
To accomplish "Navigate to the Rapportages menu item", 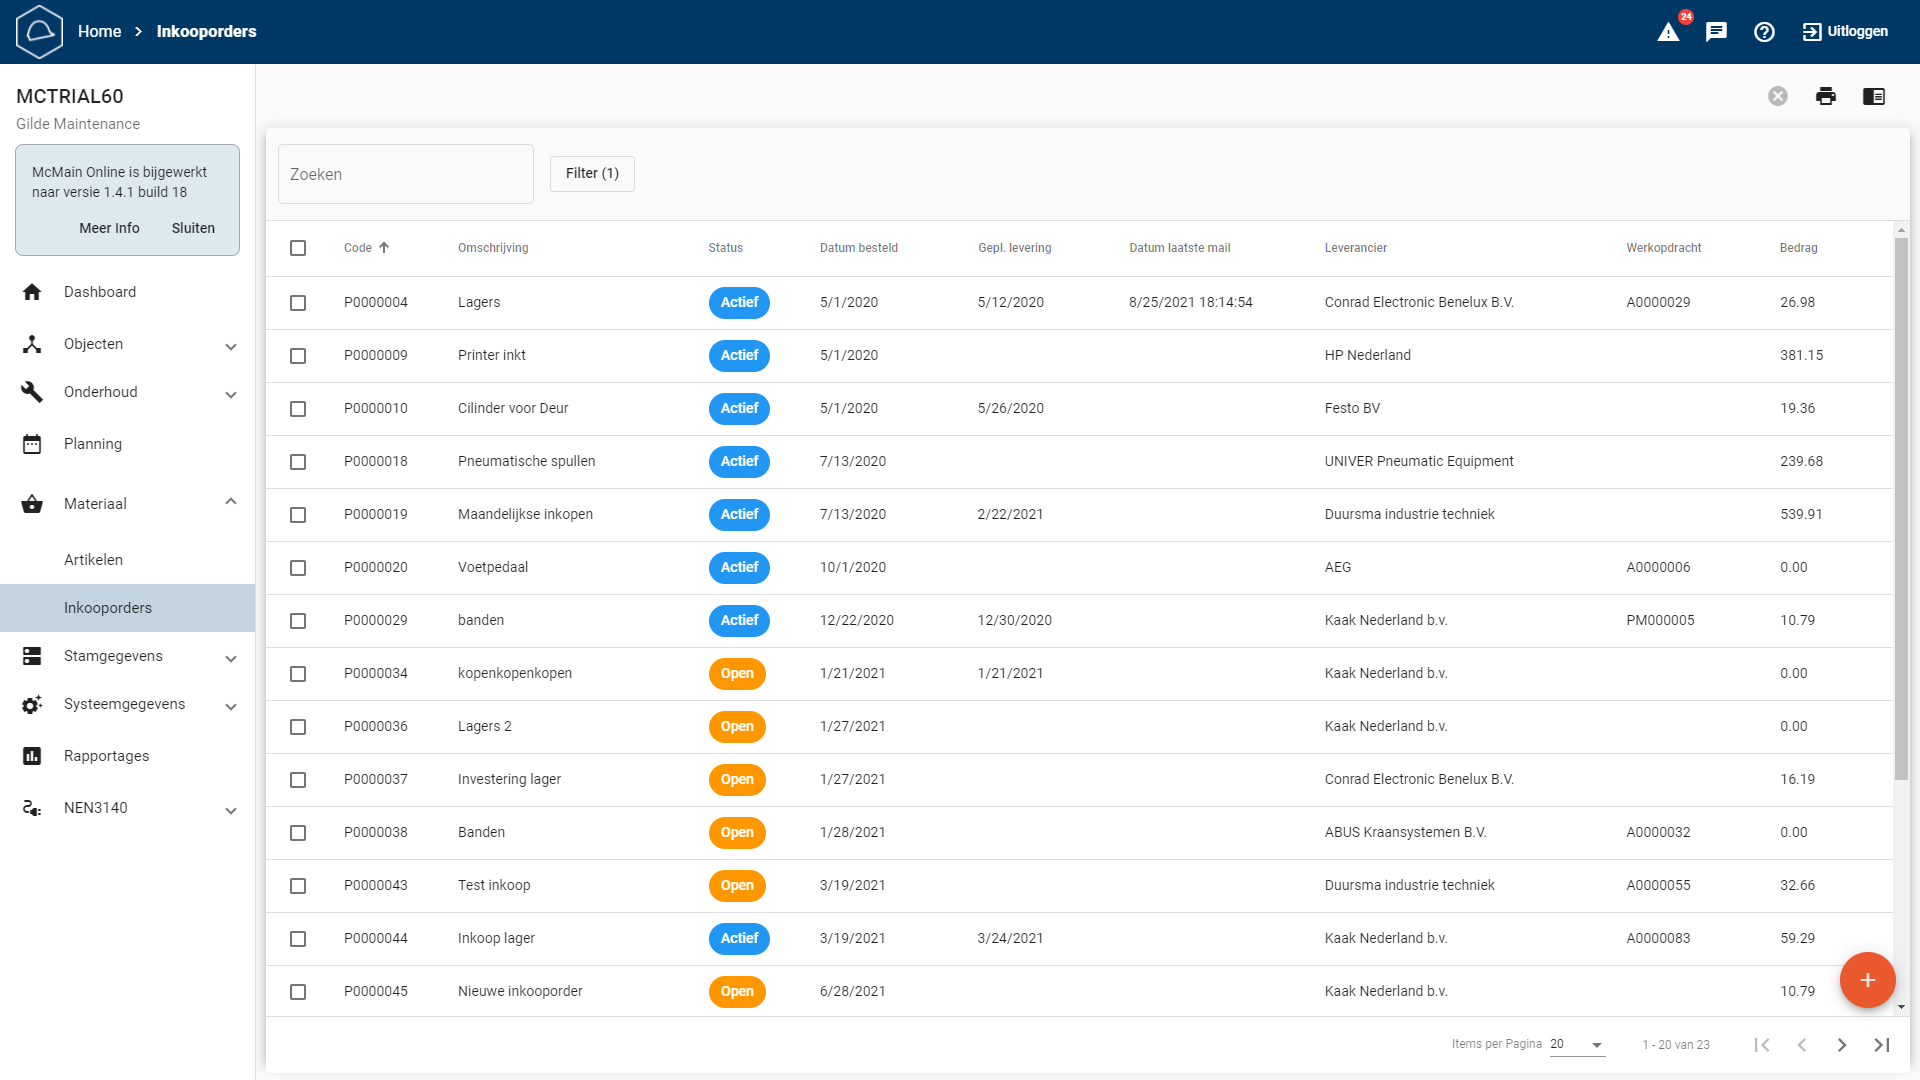I will click(x=106, y=756).
